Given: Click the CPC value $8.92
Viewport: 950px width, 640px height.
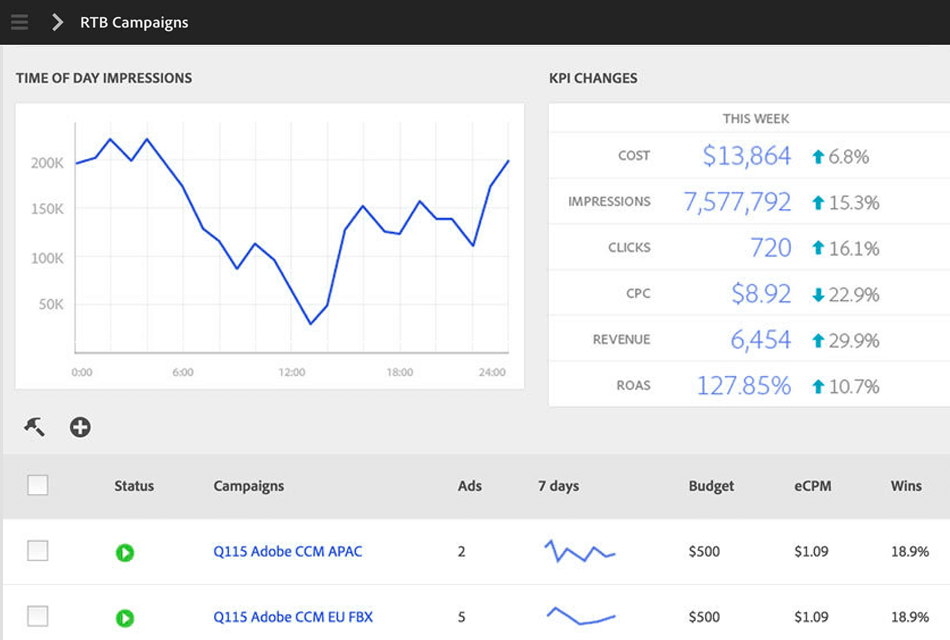Looking at the screenshot, I should (x=760, y=294).
